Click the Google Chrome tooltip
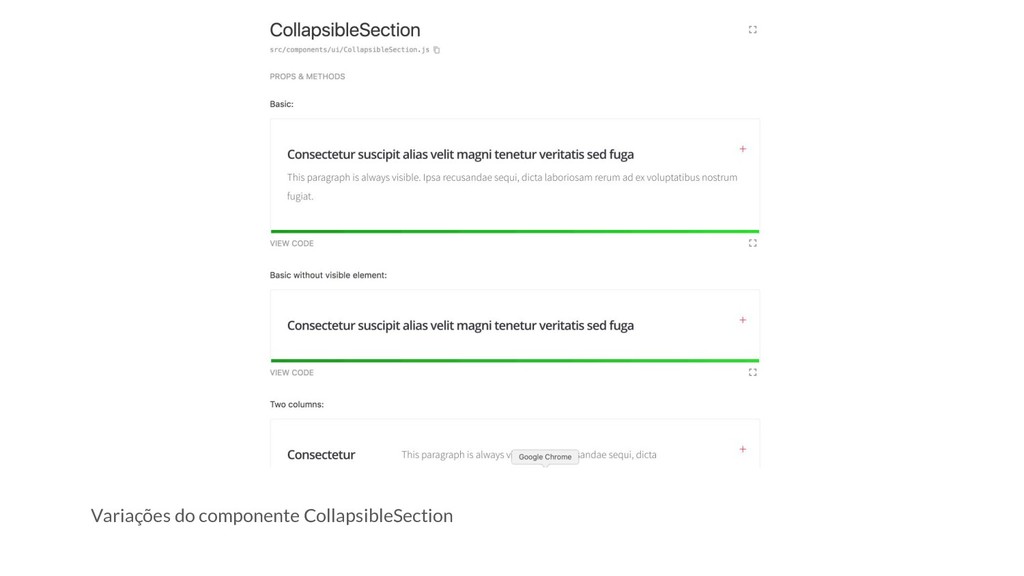The width and height of the screenshot is (1024, 576). pyautogui.click(x=545, y=457)
